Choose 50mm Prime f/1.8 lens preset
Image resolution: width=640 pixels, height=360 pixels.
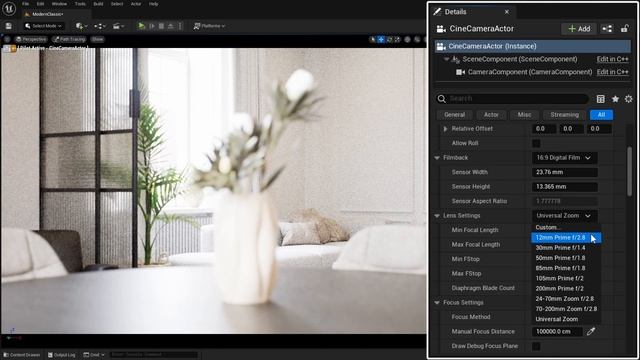point(566,258)
